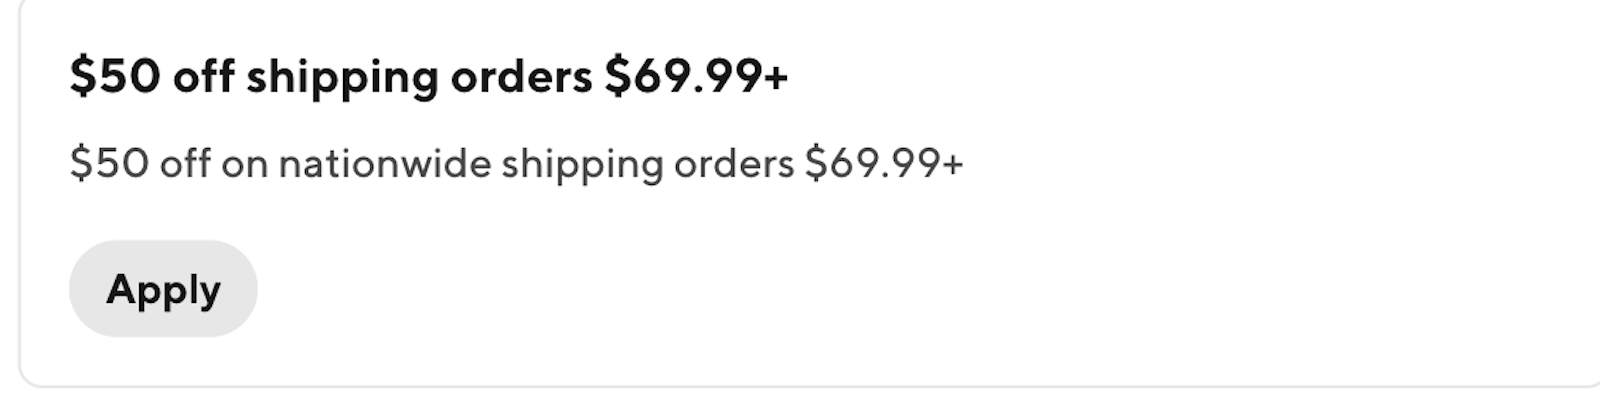
Task: Click '$50' at the start of the bold title
Action: (x=115, y=77)
